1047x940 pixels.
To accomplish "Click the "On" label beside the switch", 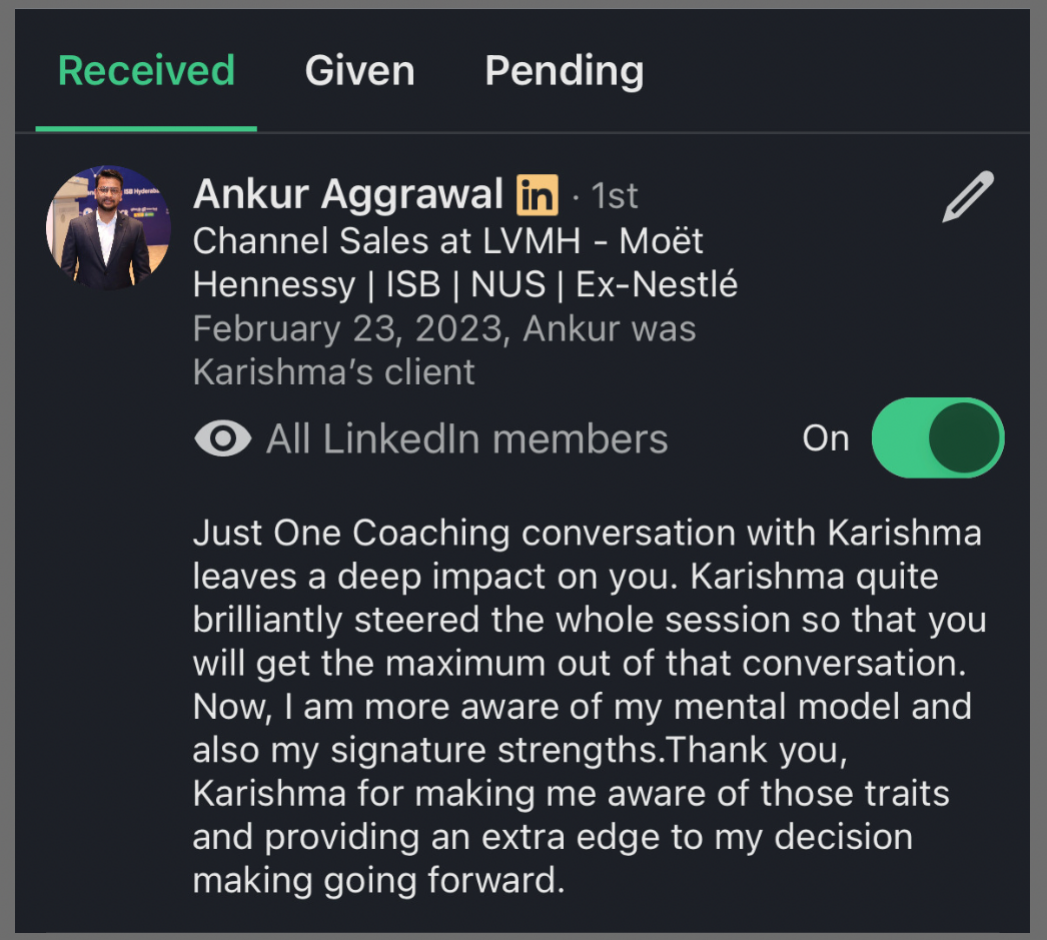I will 825,439.
